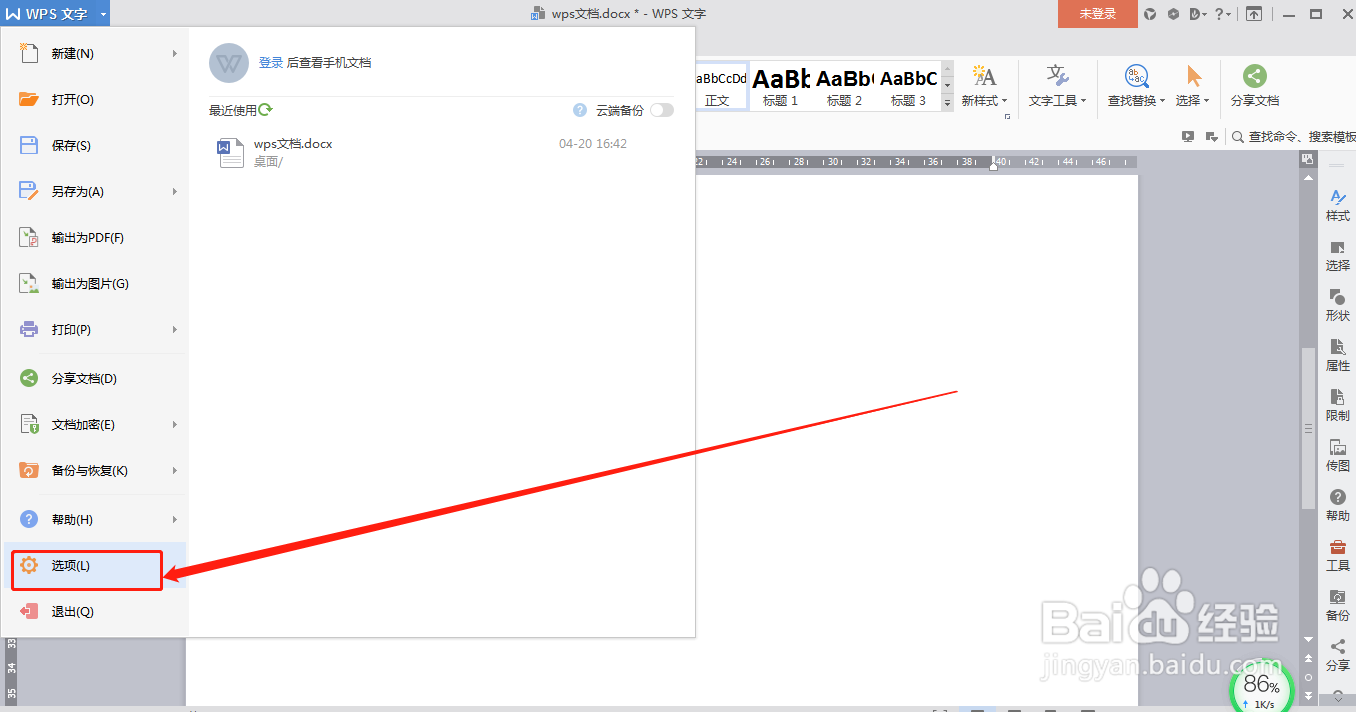Open 工具 in the right sidebar
The width and height of the screenshot is (1356, 712).
[x=1338, y=556]
